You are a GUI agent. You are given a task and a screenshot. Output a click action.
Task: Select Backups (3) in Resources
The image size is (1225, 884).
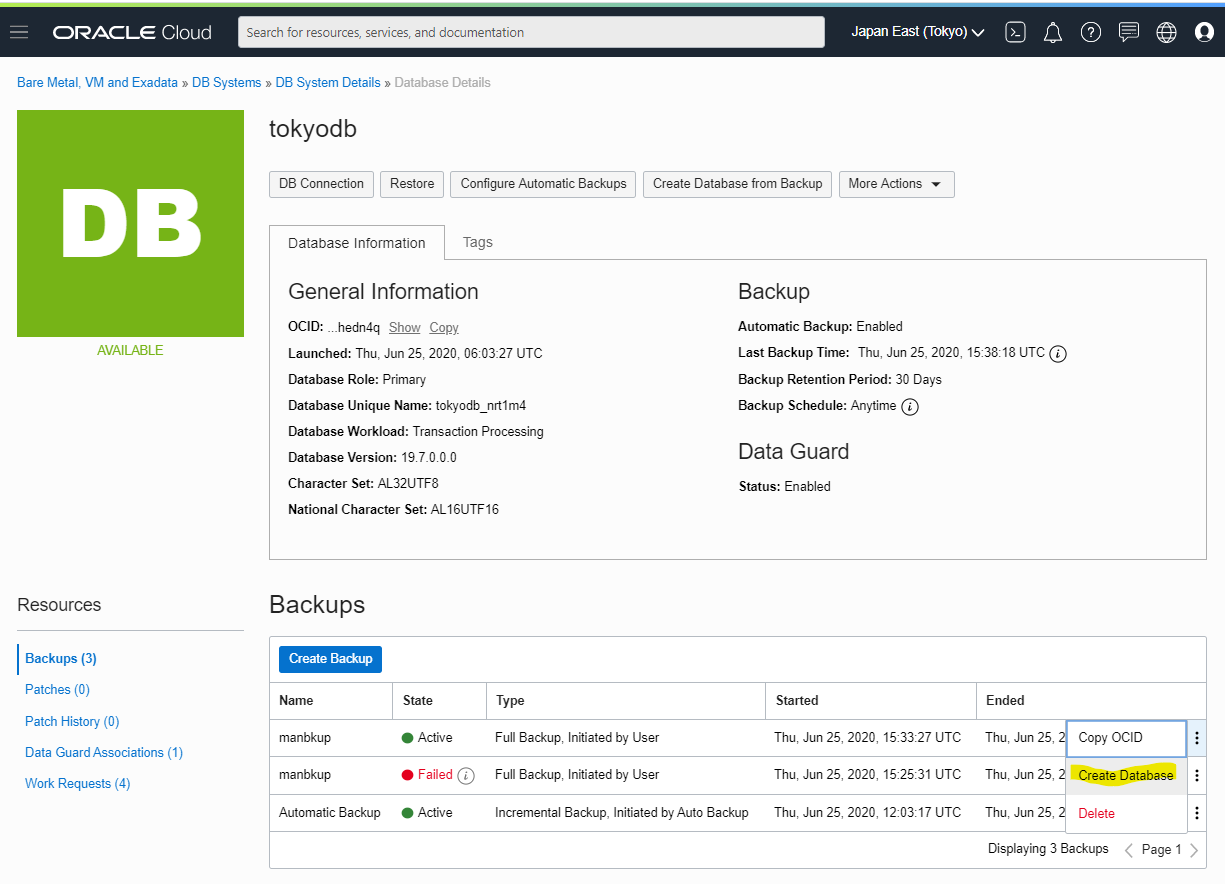[x=61, y=658]
